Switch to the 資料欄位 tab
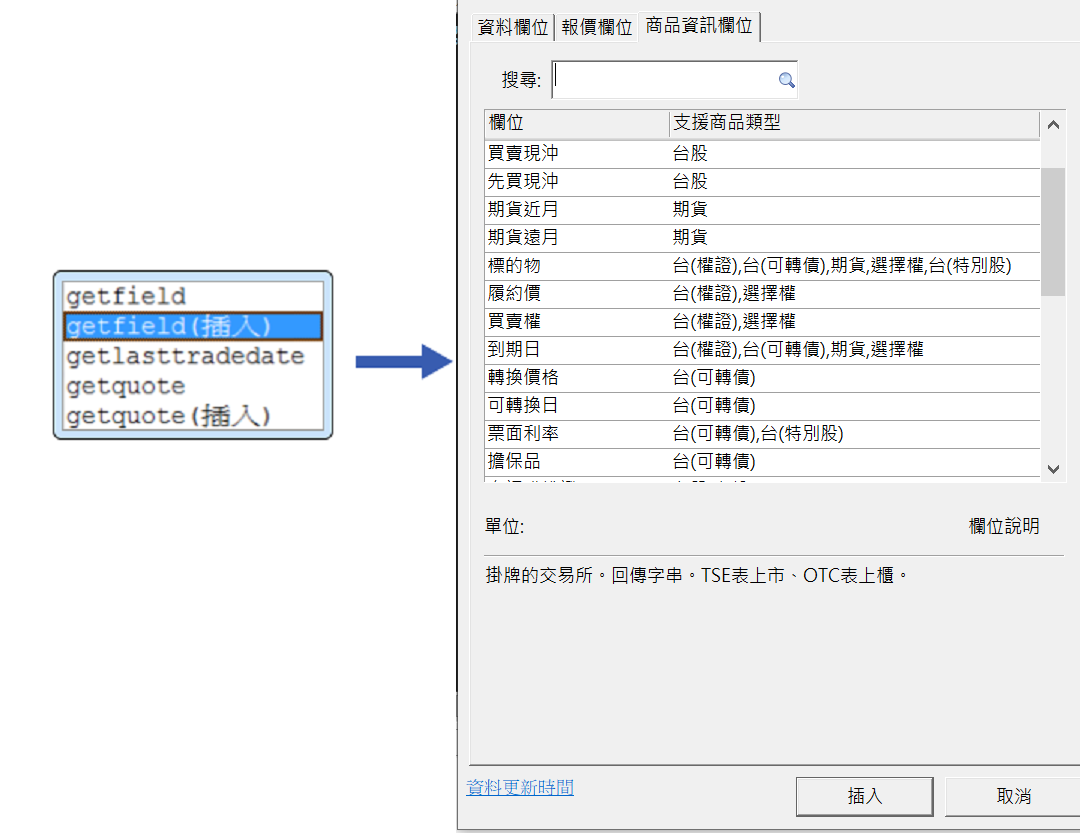This screenshot has width=1080, height=837. click(x=512, y=28)
